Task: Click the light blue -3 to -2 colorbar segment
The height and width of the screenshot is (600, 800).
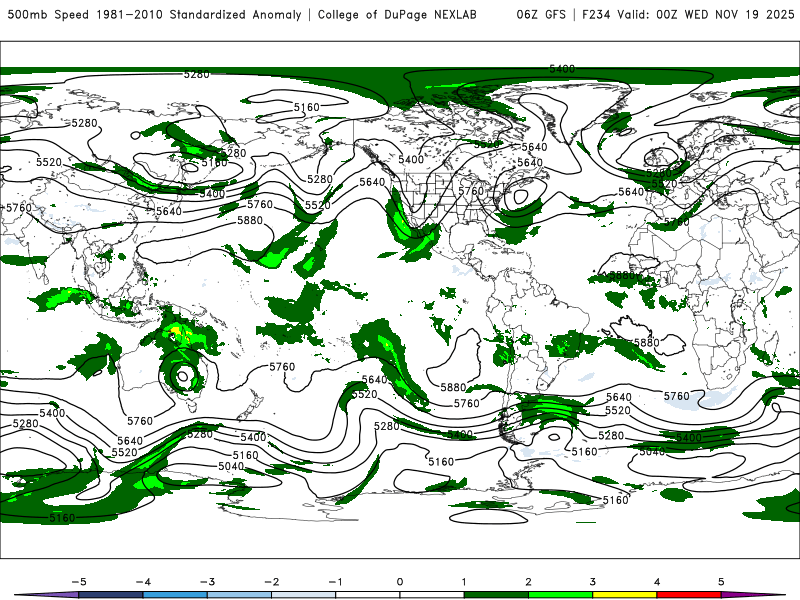Action: point(239,595)
